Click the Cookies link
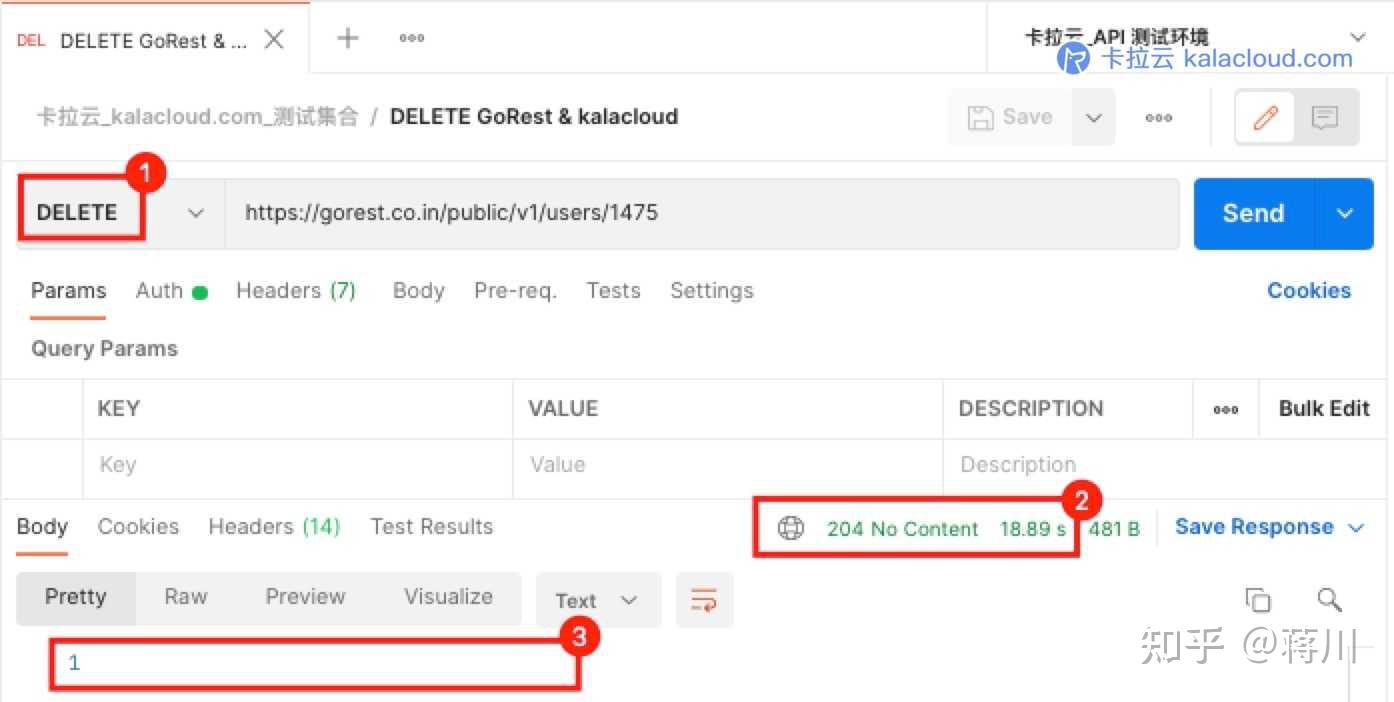 (x=1309, y=290)
